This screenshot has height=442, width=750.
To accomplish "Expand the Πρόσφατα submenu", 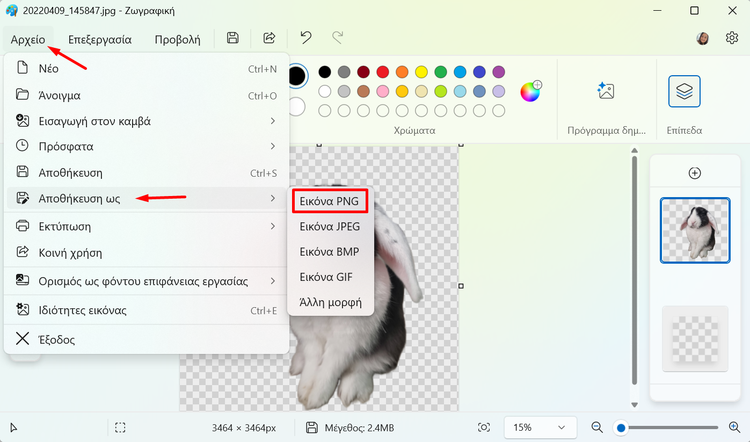I will click(146, 146).
